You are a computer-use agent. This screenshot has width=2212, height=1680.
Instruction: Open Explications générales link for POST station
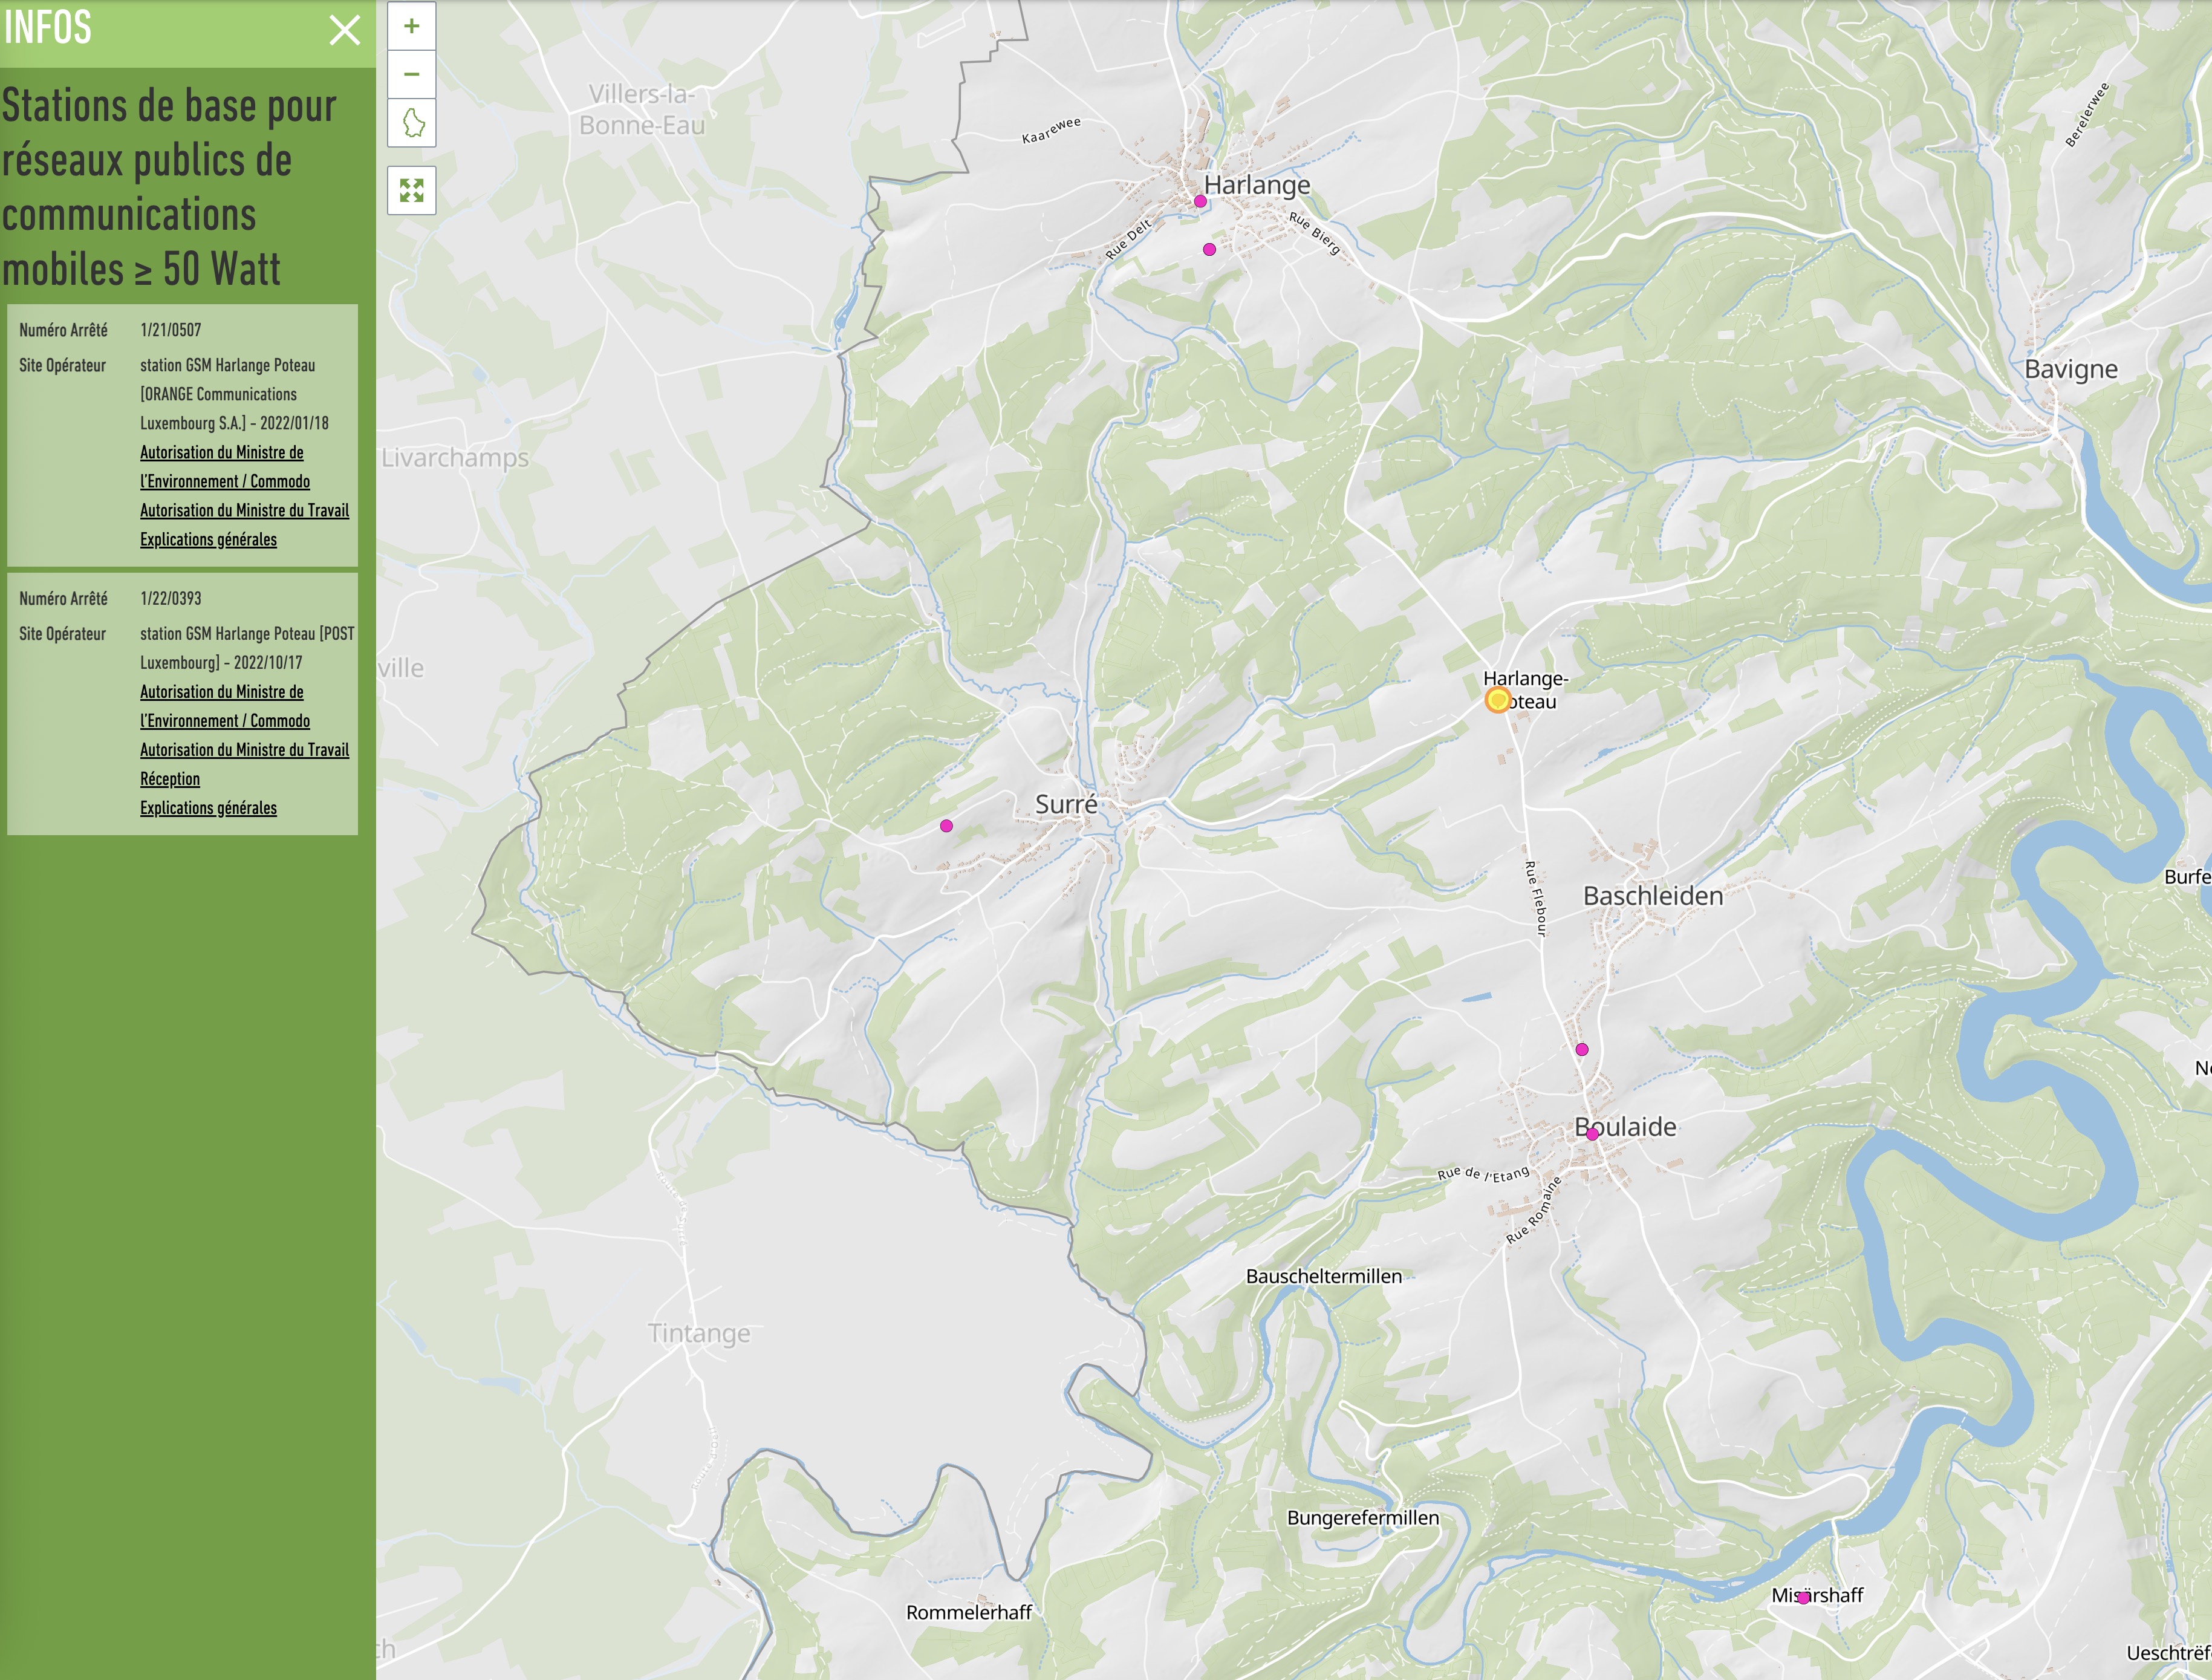[208, 808]
